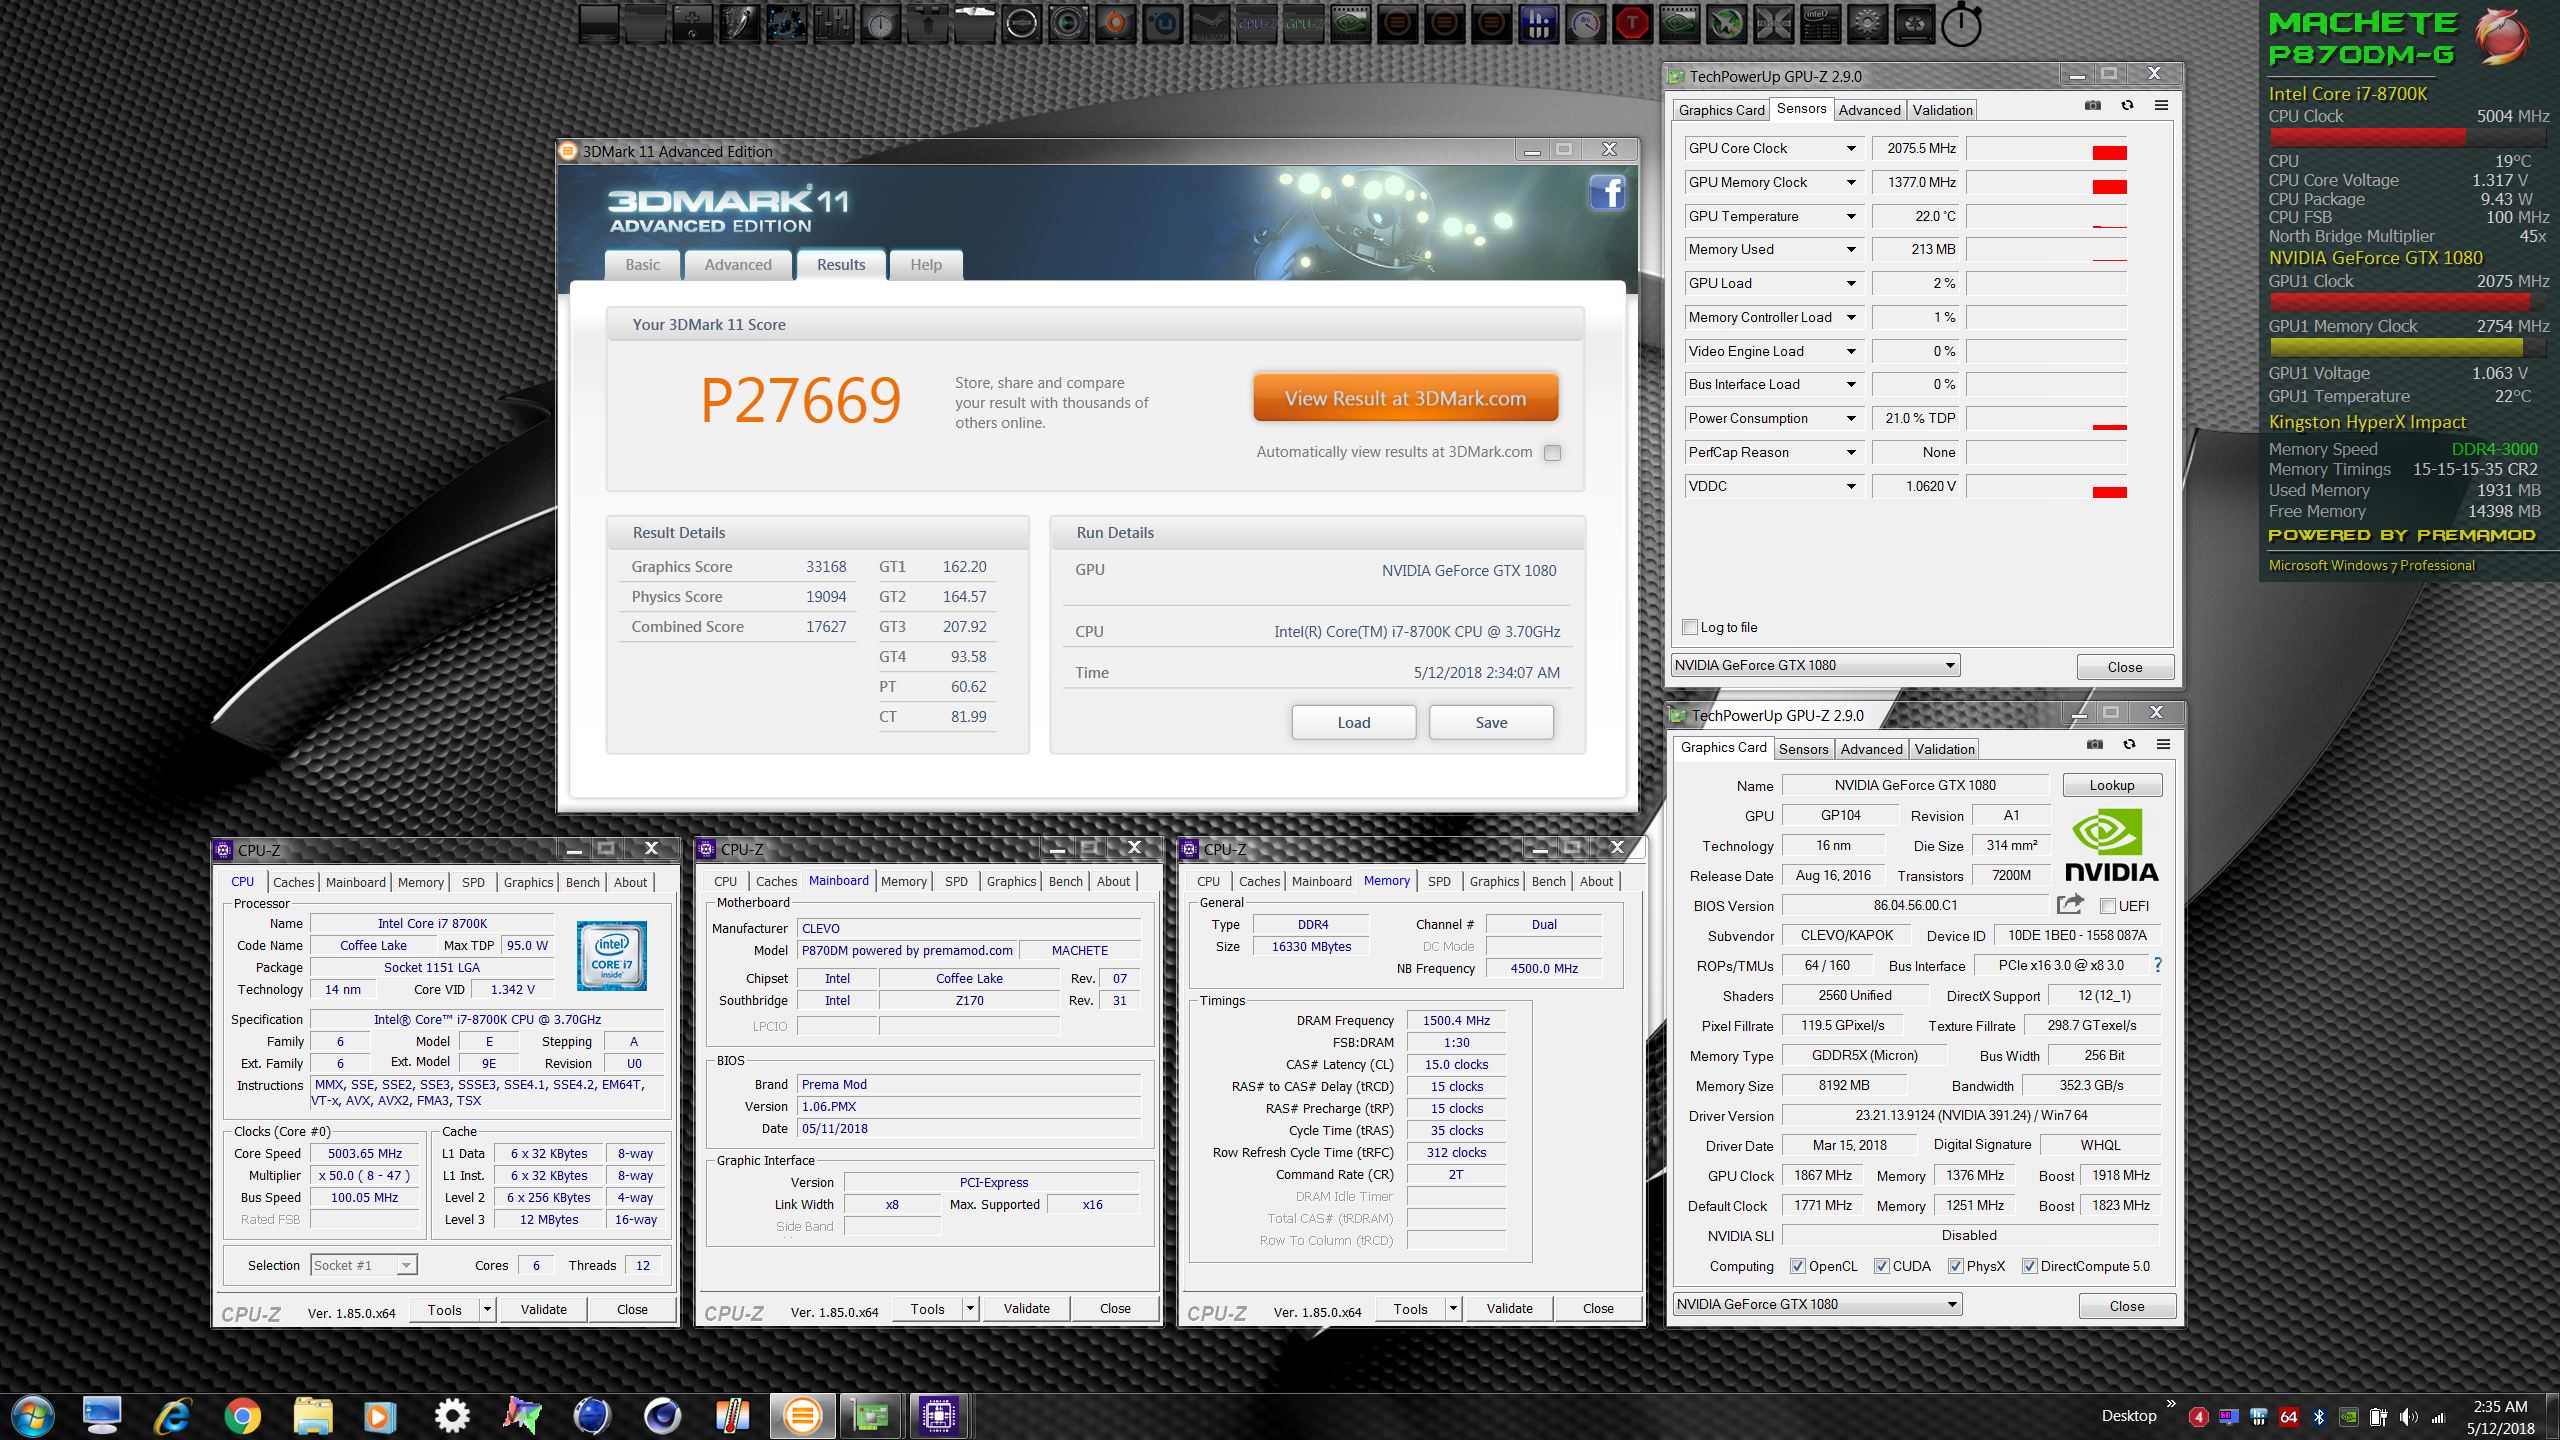
Task: Click the Facebook icon in 3DMark banner
Action: click(1607, 191)
